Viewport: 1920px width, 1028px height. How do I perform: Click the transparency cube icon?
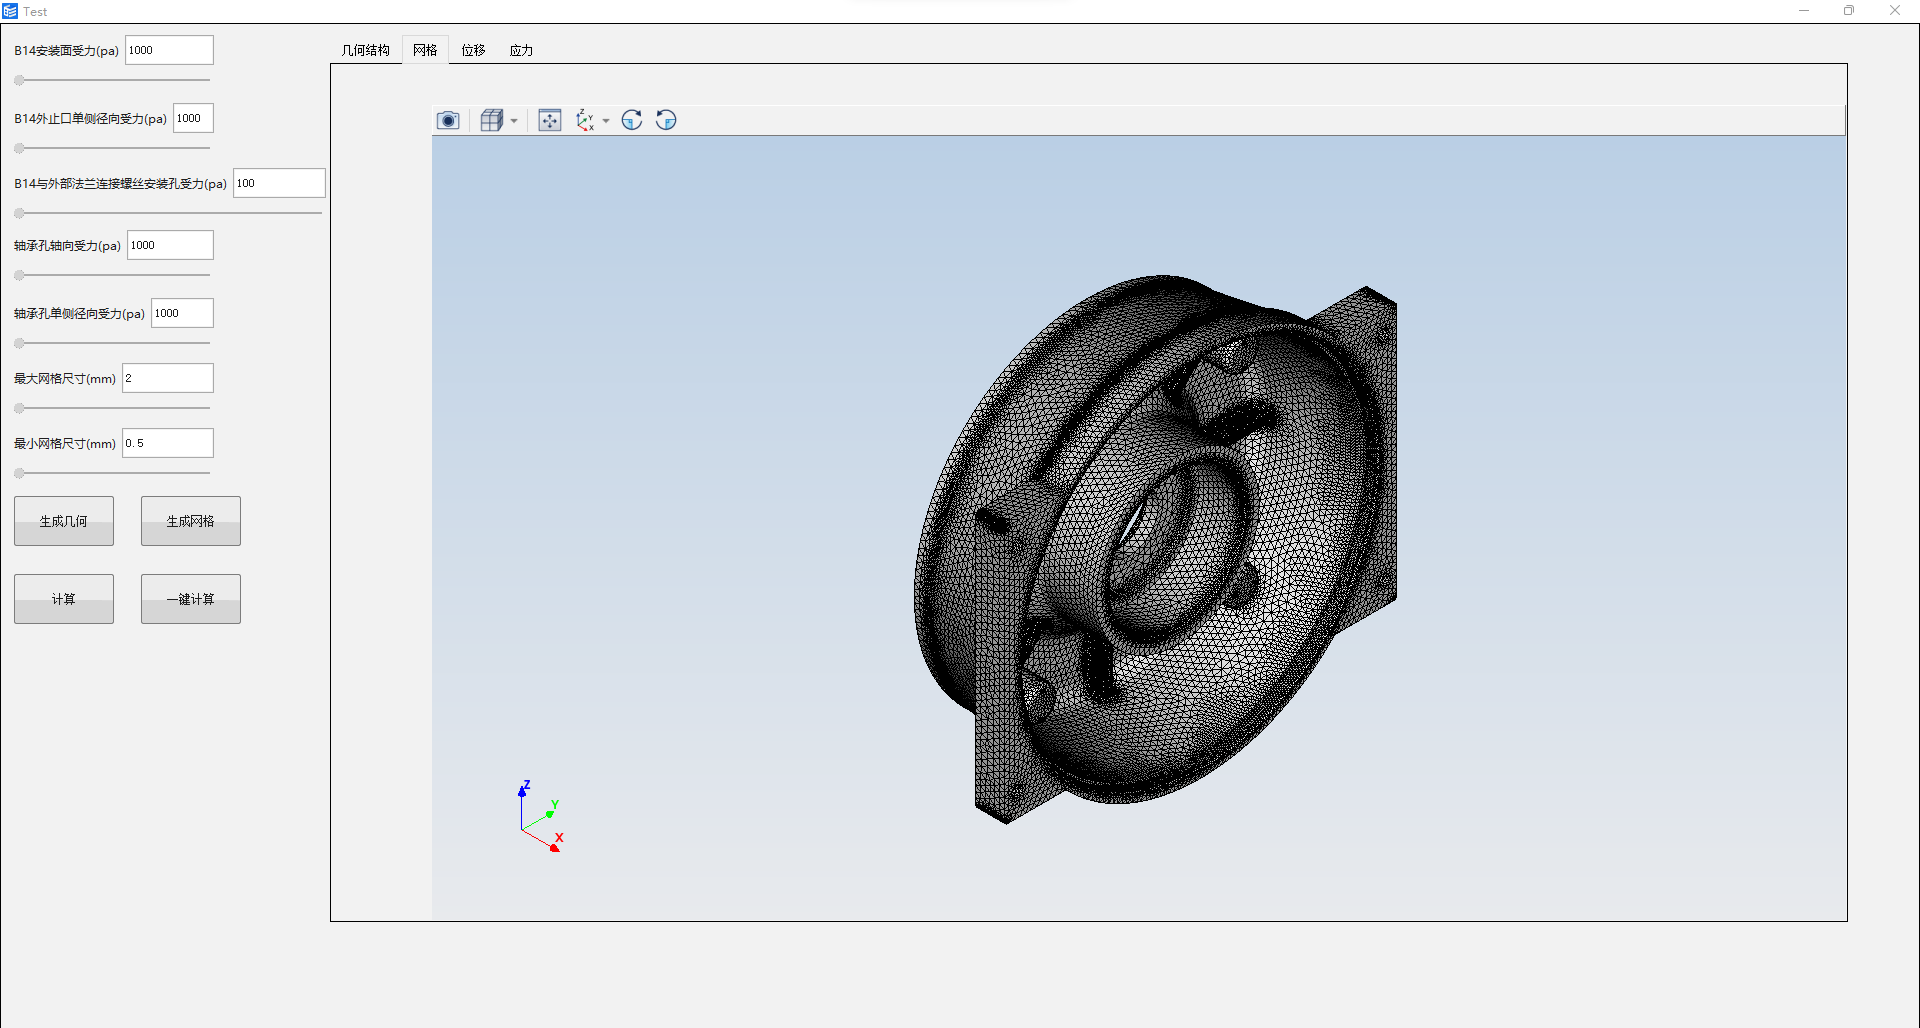point(491,120)
